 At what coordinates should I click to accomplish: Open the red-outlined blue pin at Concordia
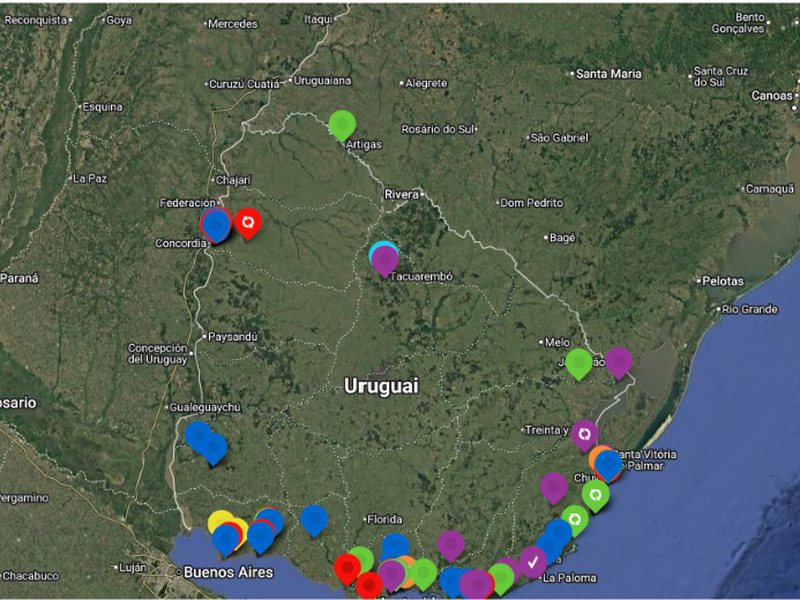tap(216, 225)
